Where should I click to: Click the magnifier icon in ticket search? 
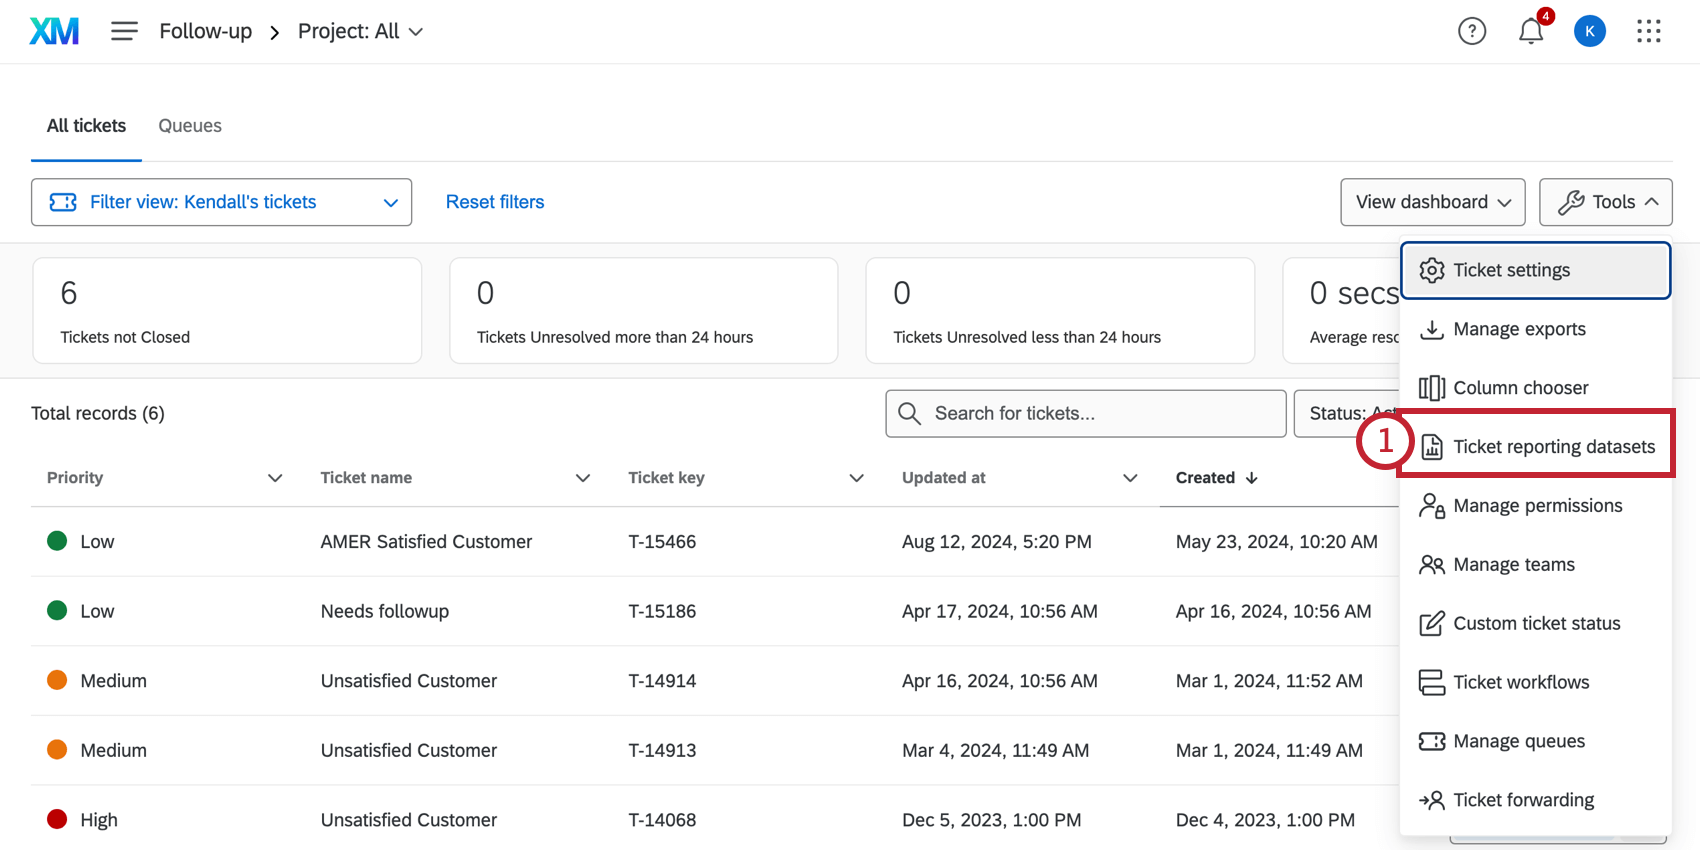[909, 414]
